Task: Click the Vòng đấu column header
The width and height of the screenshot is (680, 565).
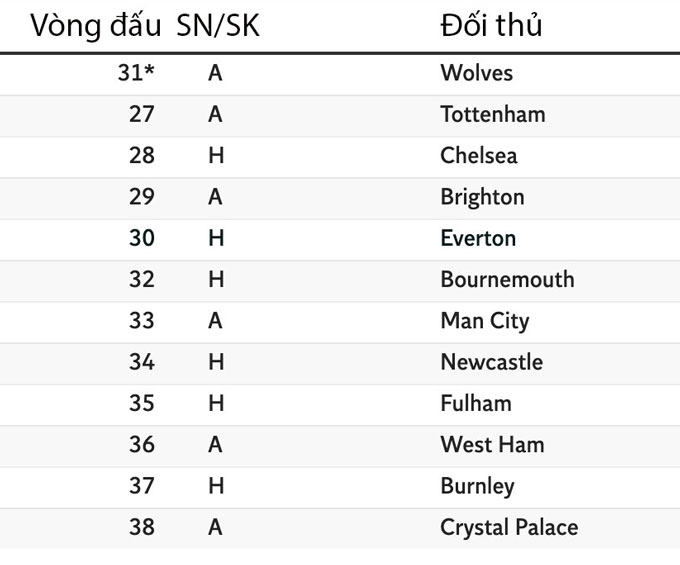Action: pyautogui.click(x=97, y=26)
